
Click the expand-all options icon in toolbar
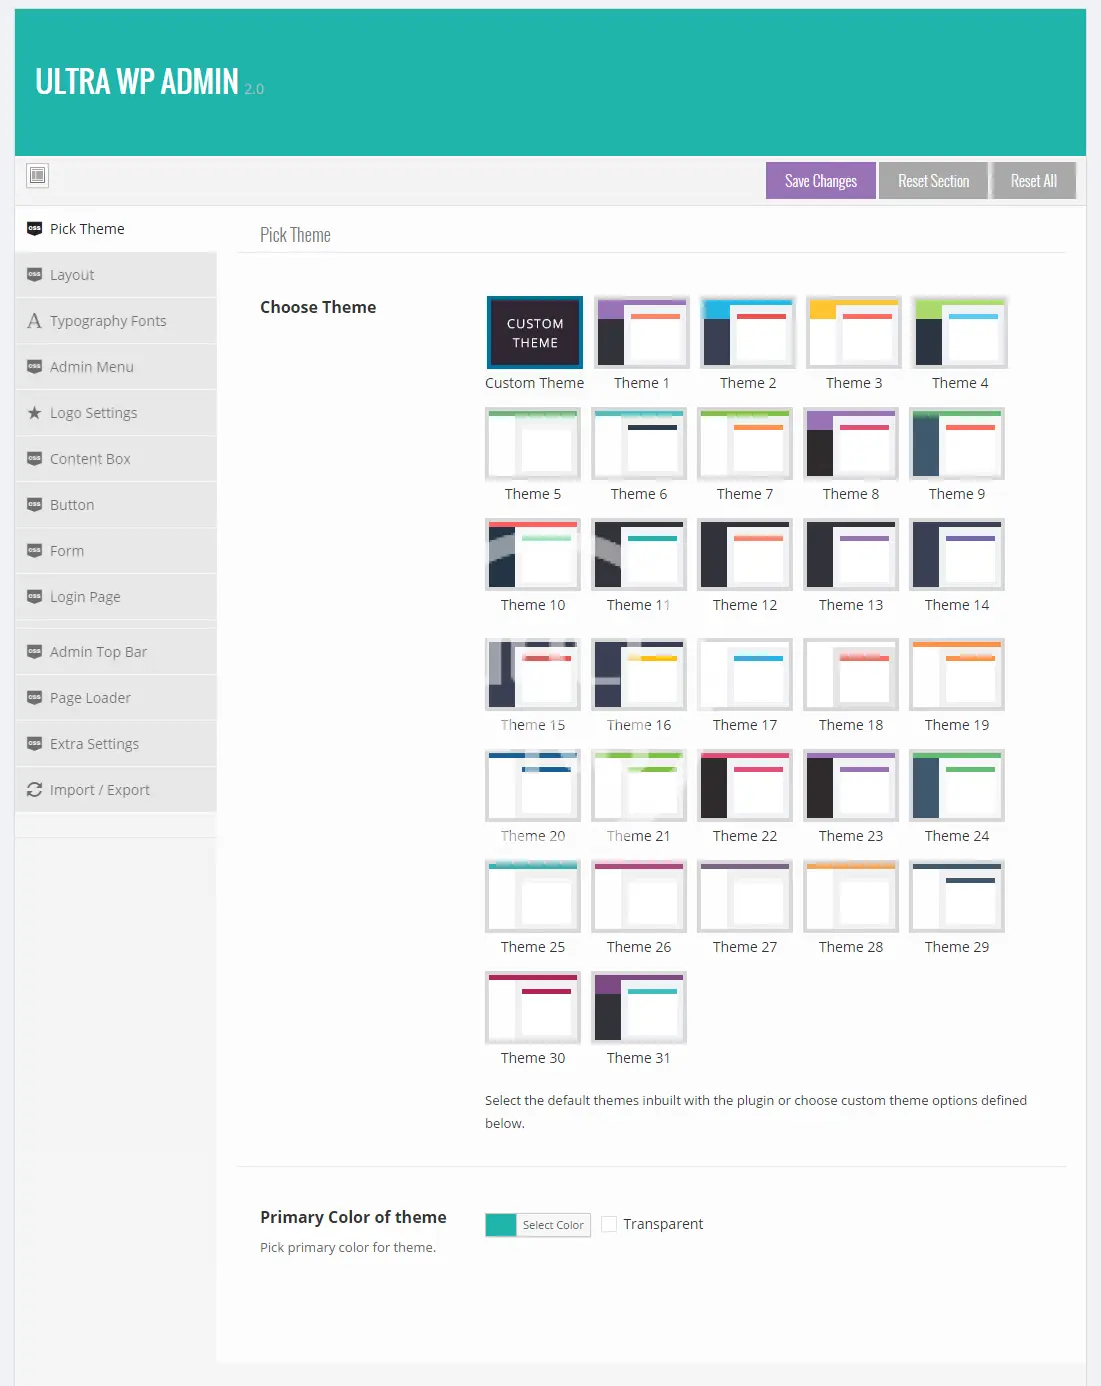[x=37, y=176]
